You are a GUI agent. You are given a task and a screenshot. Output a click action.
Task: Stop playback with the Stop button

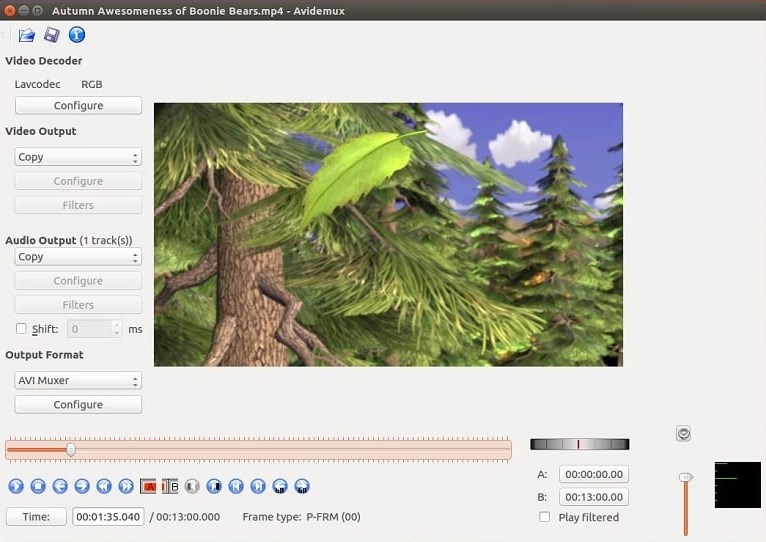click(38, 486)
